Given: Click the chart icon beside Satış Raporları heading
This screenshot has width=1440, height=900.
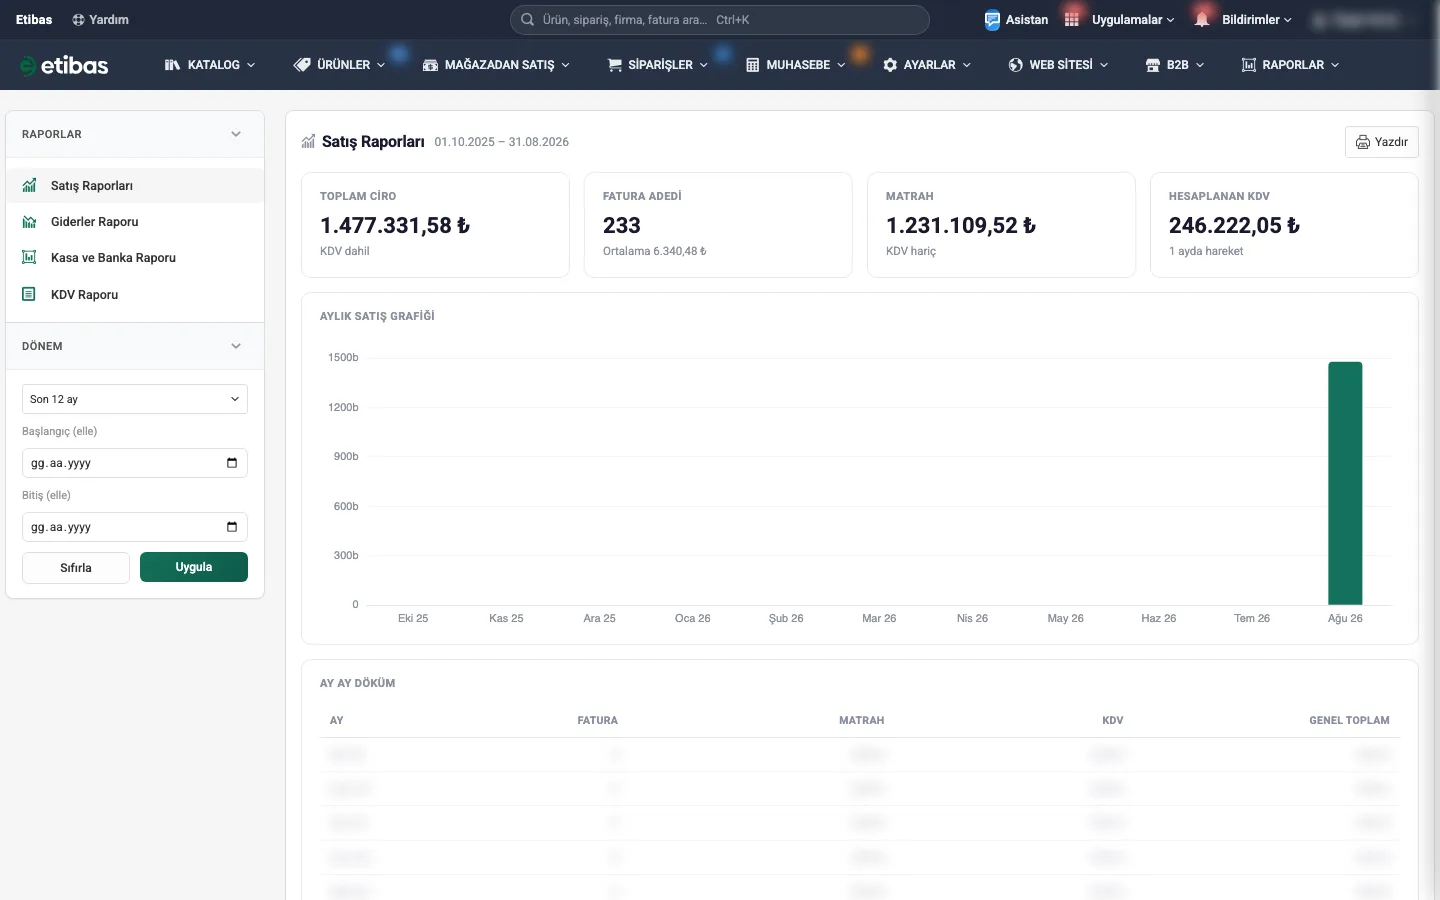Looking at the screenshot, I should pyautogui.click(x=308, y=142).
